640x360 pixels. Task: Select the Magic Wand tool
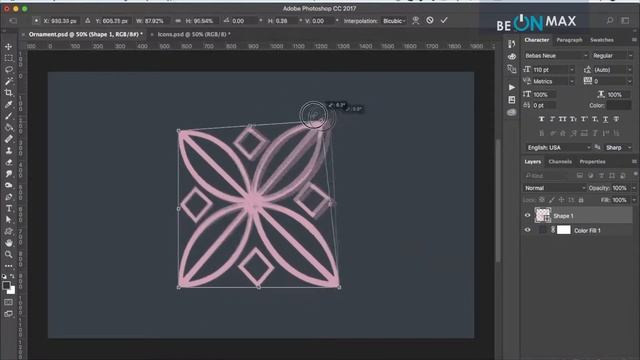click(x=9, y=81)
